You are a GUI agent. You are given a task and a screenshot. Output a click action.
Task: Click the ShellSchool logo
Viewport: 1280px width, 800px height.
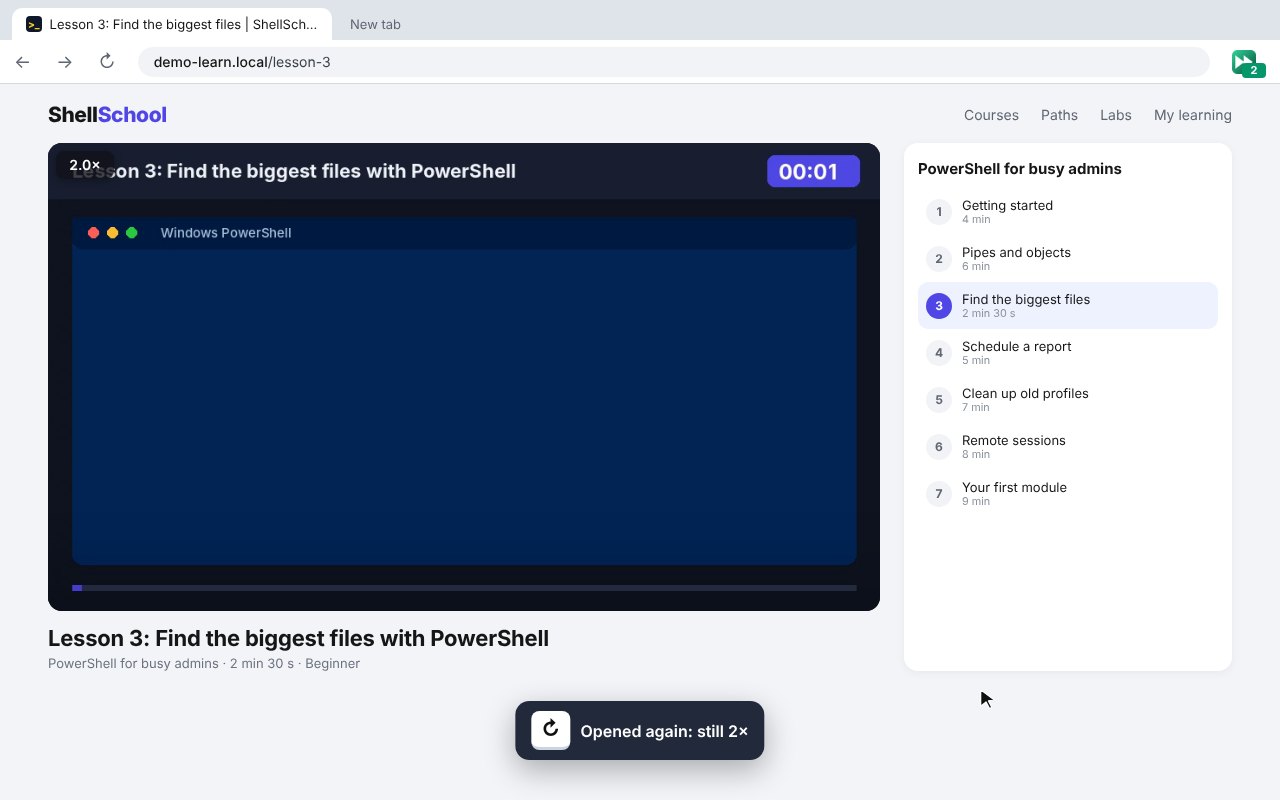point(107,115)
